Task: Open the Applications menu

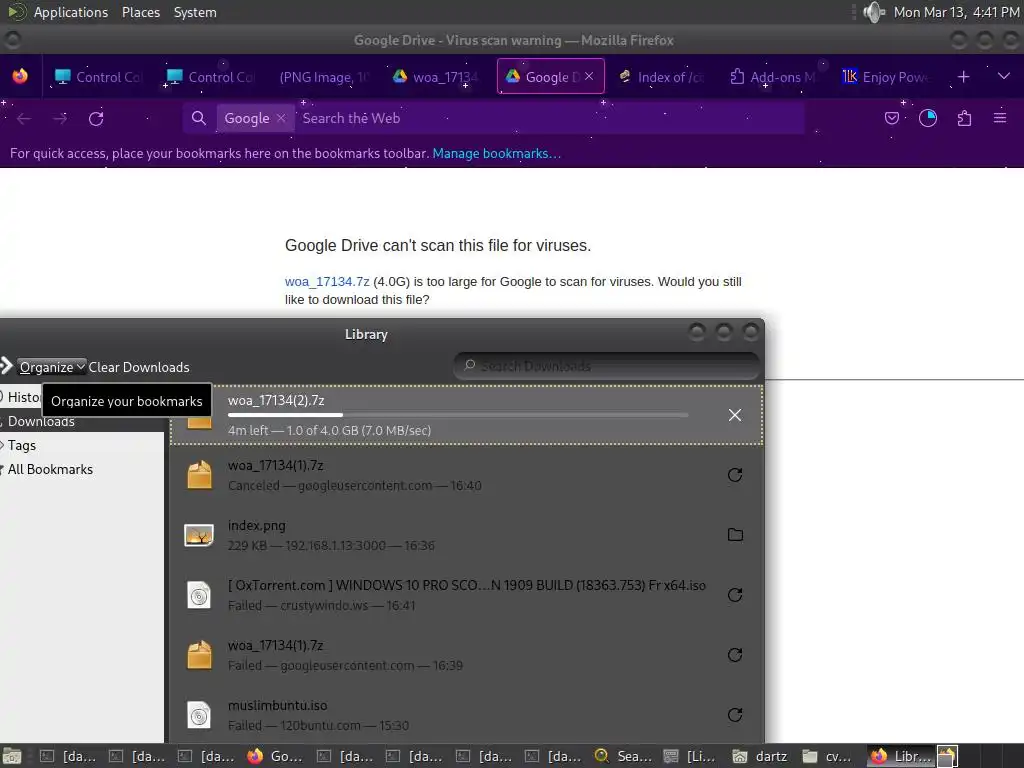Action: click(71, 12)
